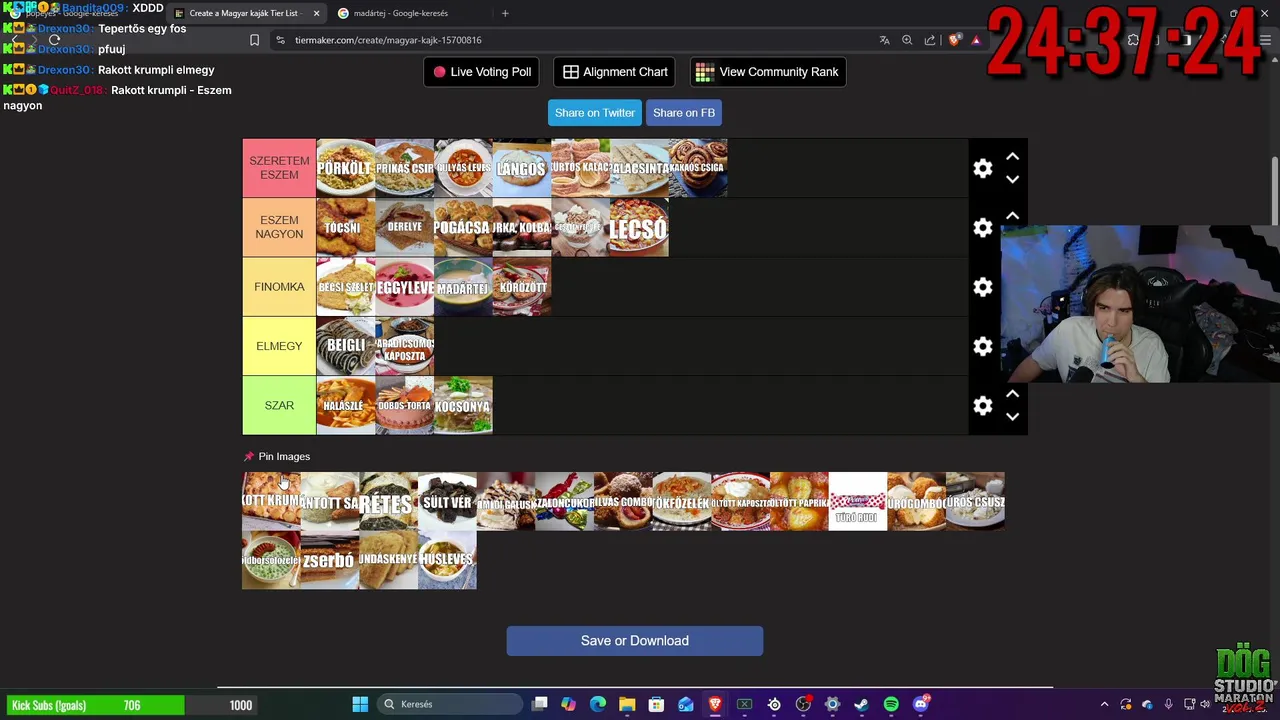Select the KOCSONYA food image
Viewport: 1280px width, 720px height.
pyautogui.click(x=463, y=405)
